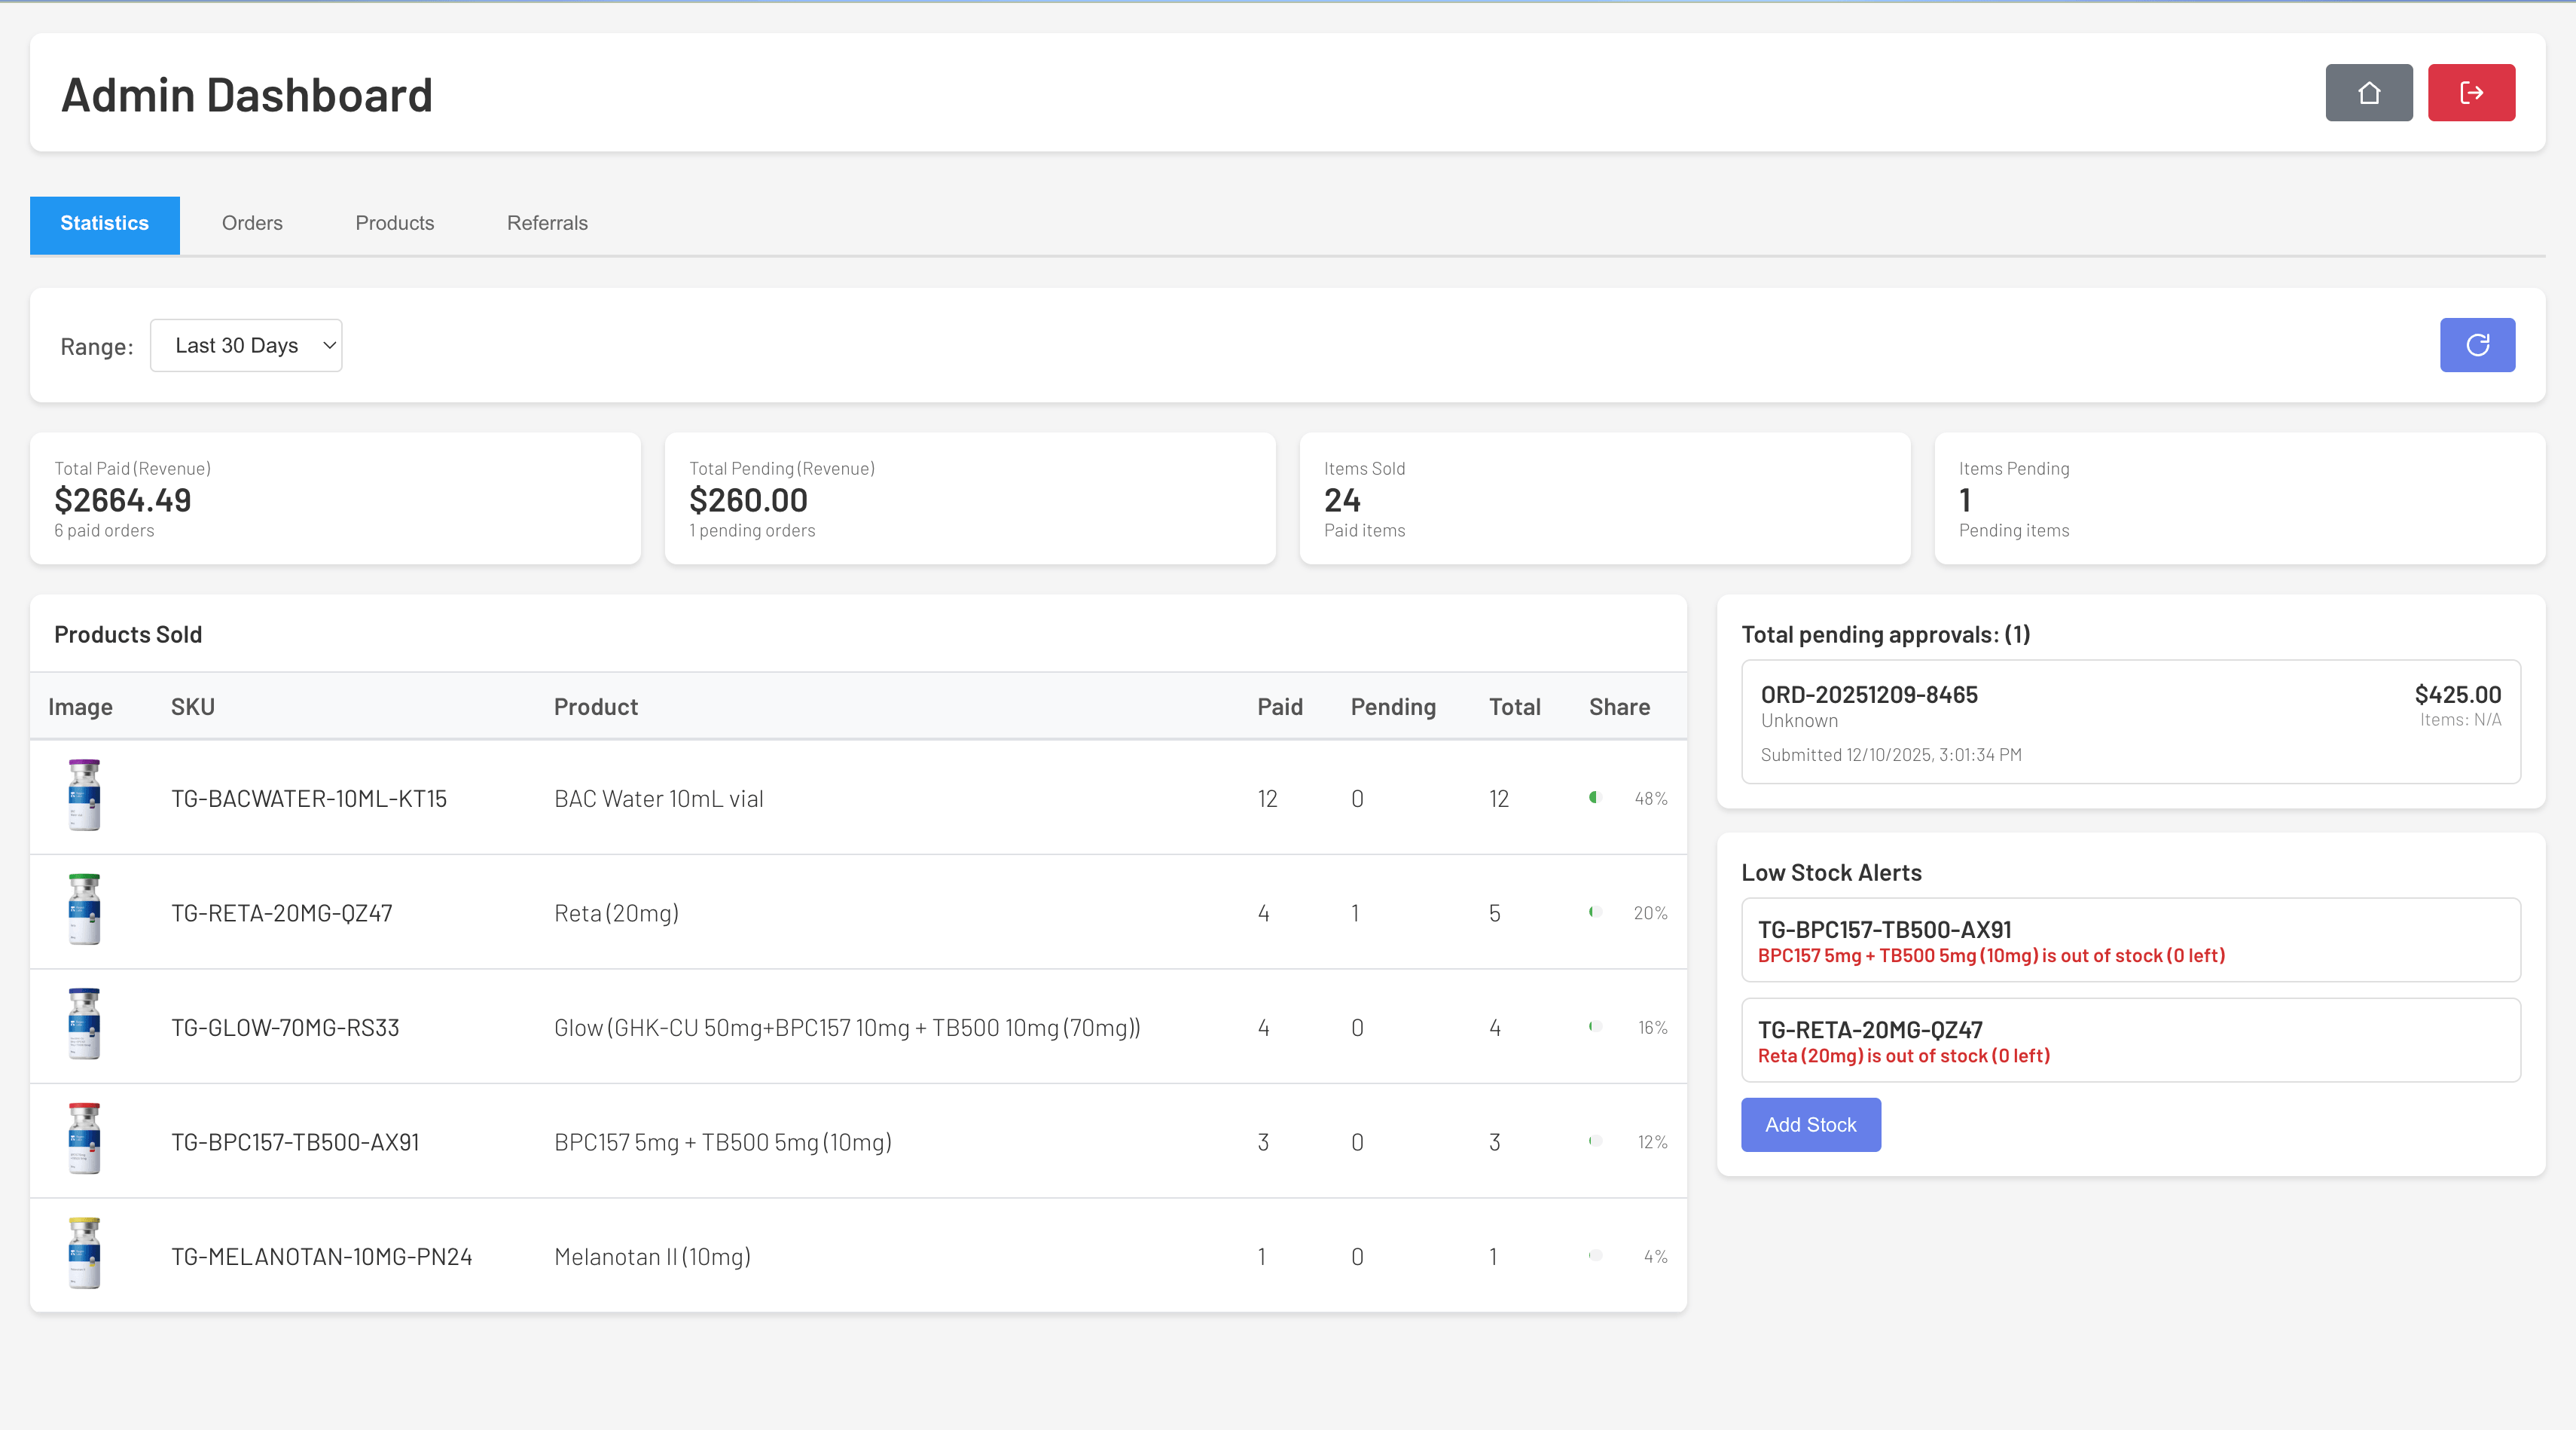The width and height of the screenshot is (2576, 1430).
Task: Select low stock alert TG-BPC157-TB500-AX91
Action: pos(2130,939)
